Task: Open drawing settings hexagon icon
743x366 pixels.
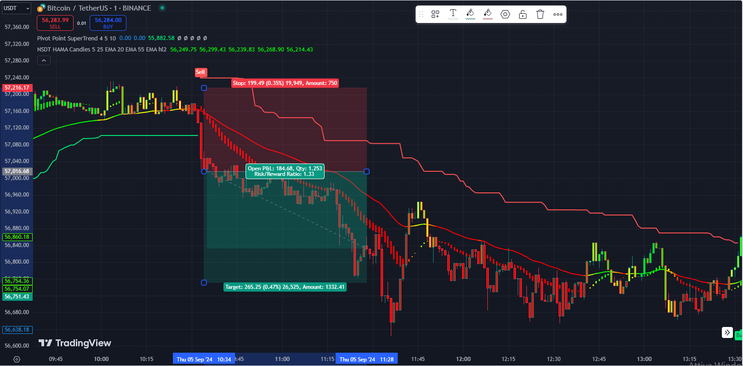Action: click(505, 14)
